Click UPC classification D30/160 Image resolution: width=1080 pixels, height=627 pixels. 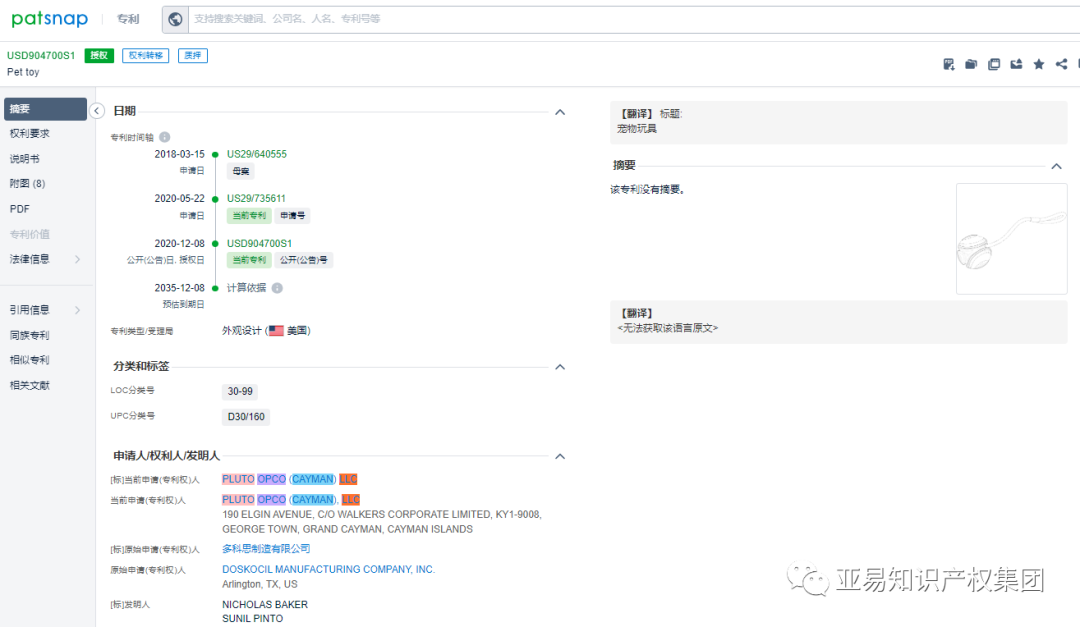pos(246,417)
